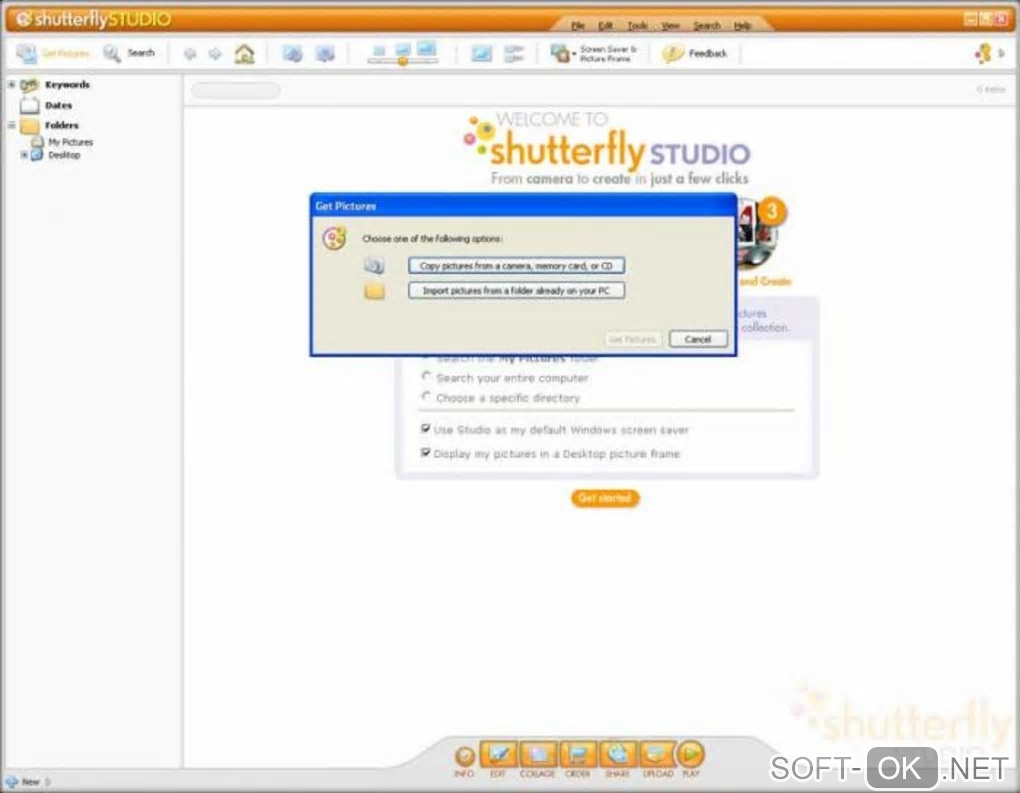Open the Search menu

coord(706,25)
